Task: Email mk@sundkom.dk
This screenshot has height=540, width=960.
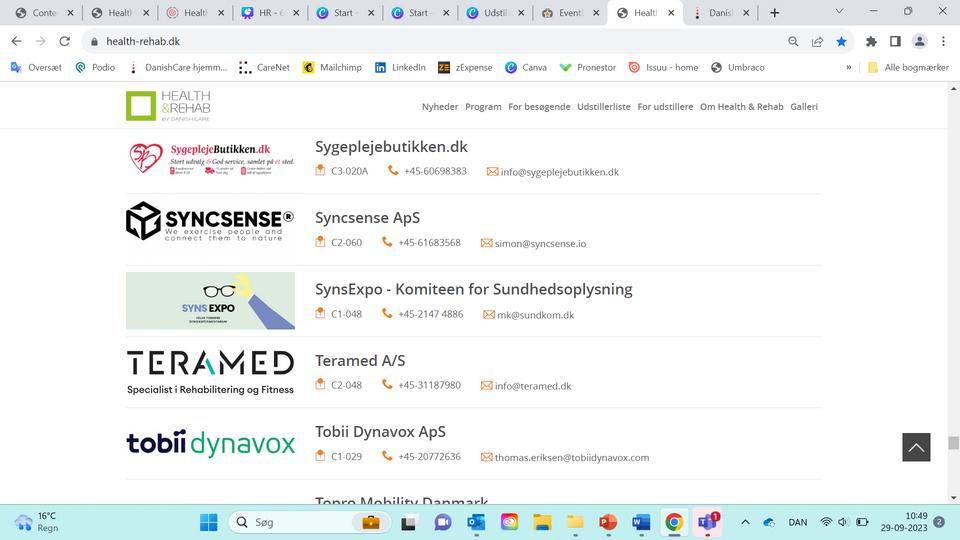Action: [x=536, y=315]
